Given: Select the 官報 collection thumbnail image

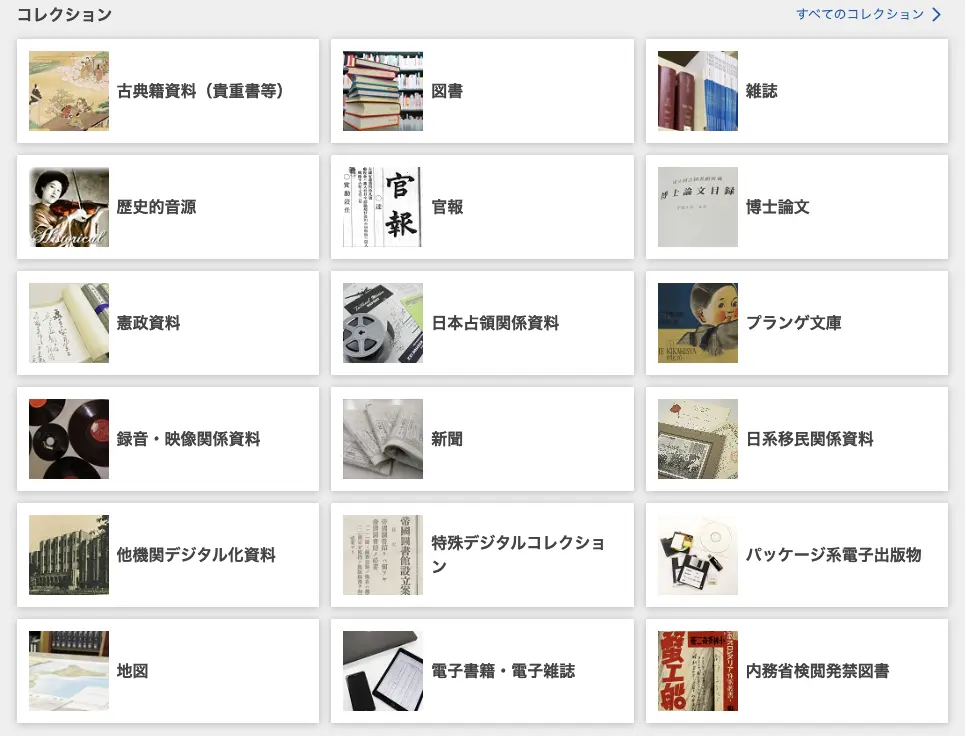Looking at the screenshot, I should 383,207.
